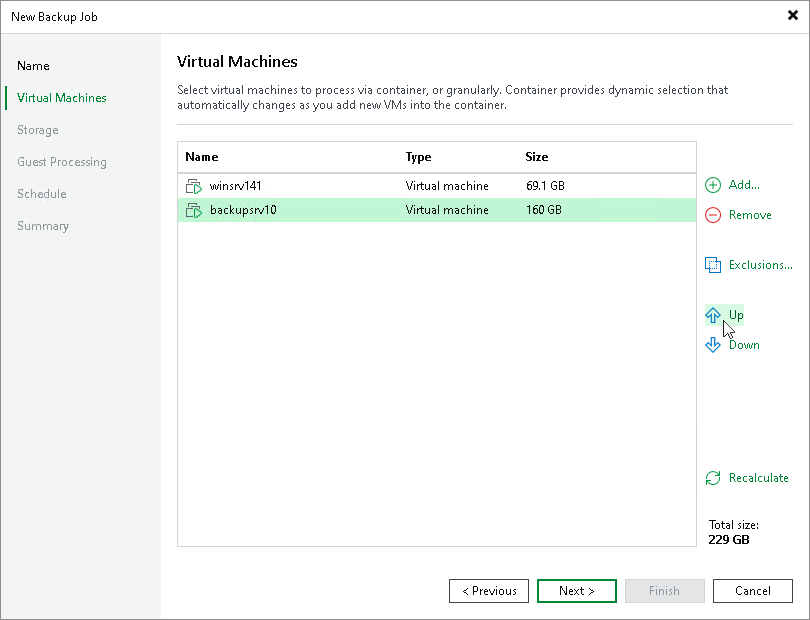
Task: Sort by the Size column header
Action: pos(537,157)
